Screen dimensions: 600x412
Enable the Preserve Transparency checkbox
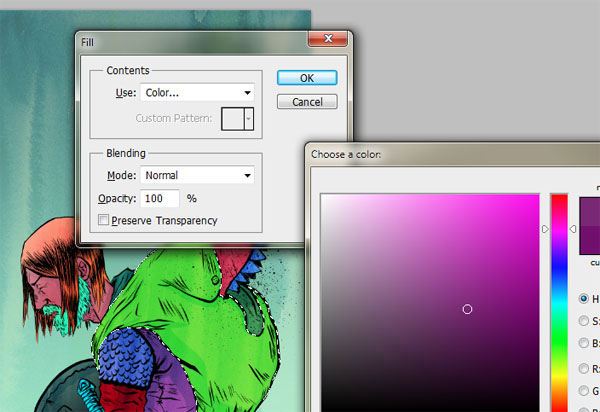(104, 220)
